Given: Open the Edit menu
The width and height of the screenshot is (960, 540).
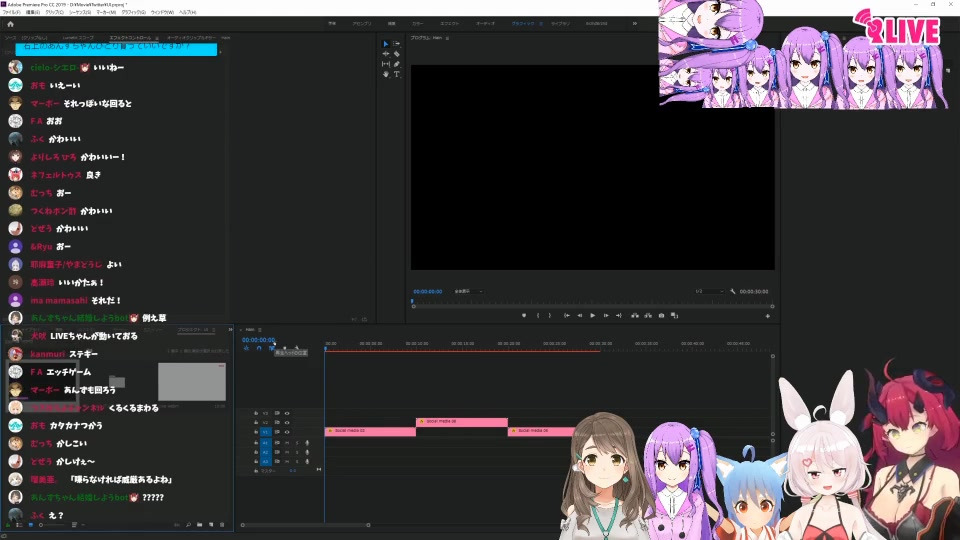Looking at the screenshot, I should coord(32,12).
